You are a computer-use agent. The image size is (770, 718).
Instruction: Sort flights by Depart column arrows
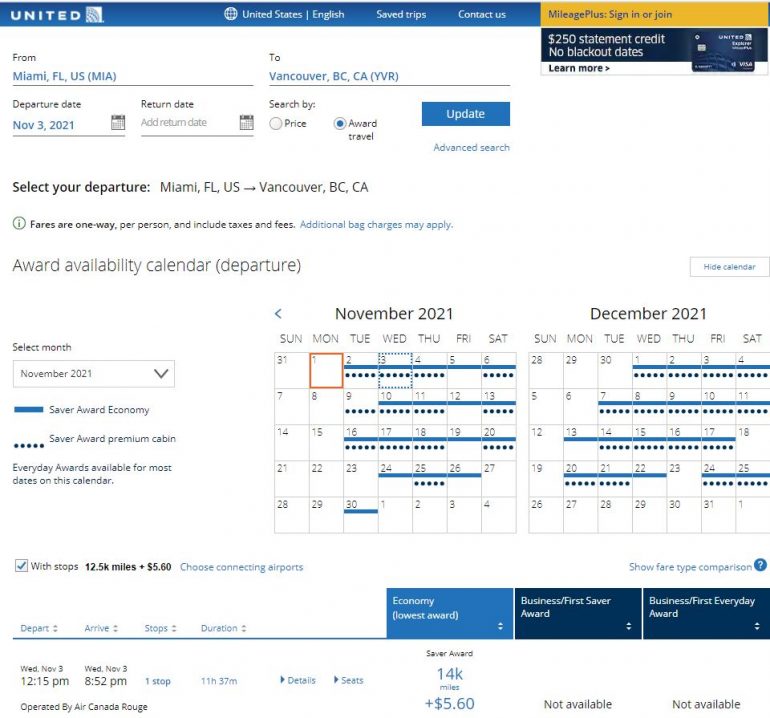pyautogui.click(x=54, y=629)
